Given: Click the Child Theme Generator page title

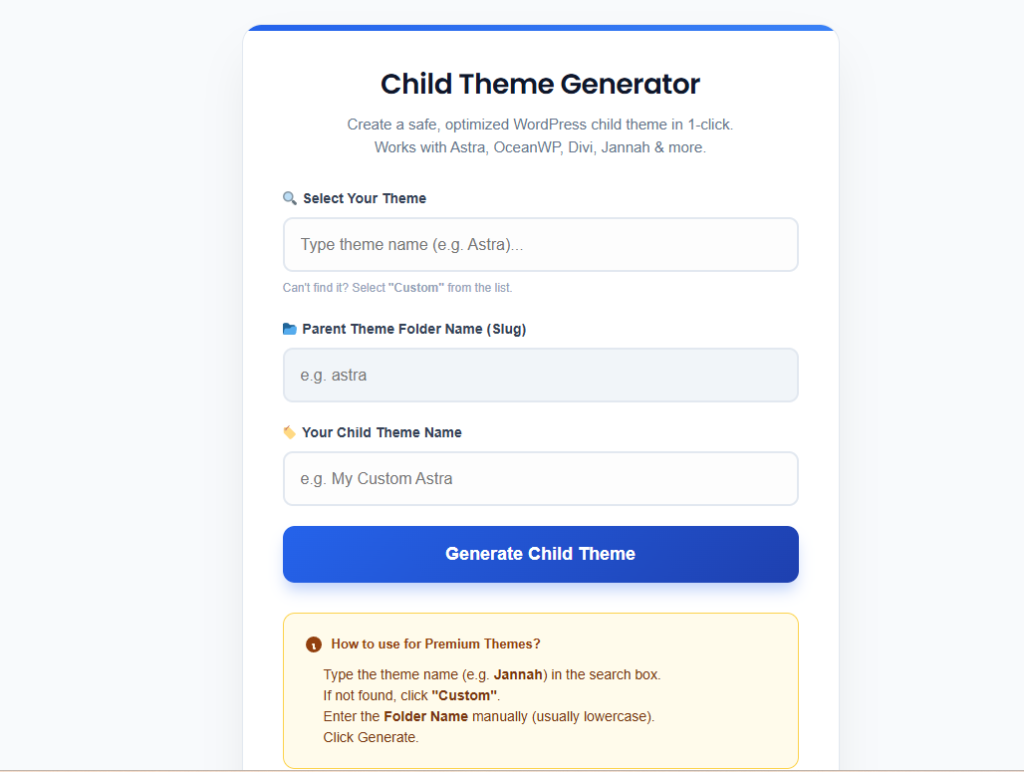Looking at the screenshot, I should [540, 84].
